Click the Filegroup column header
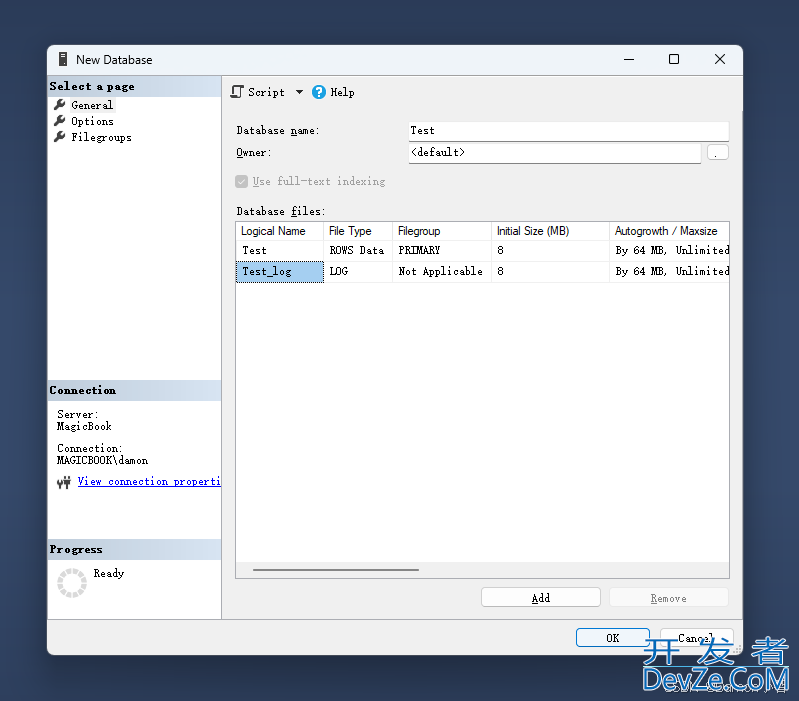The height and width of the screenshot is (701, 799). 441,231
